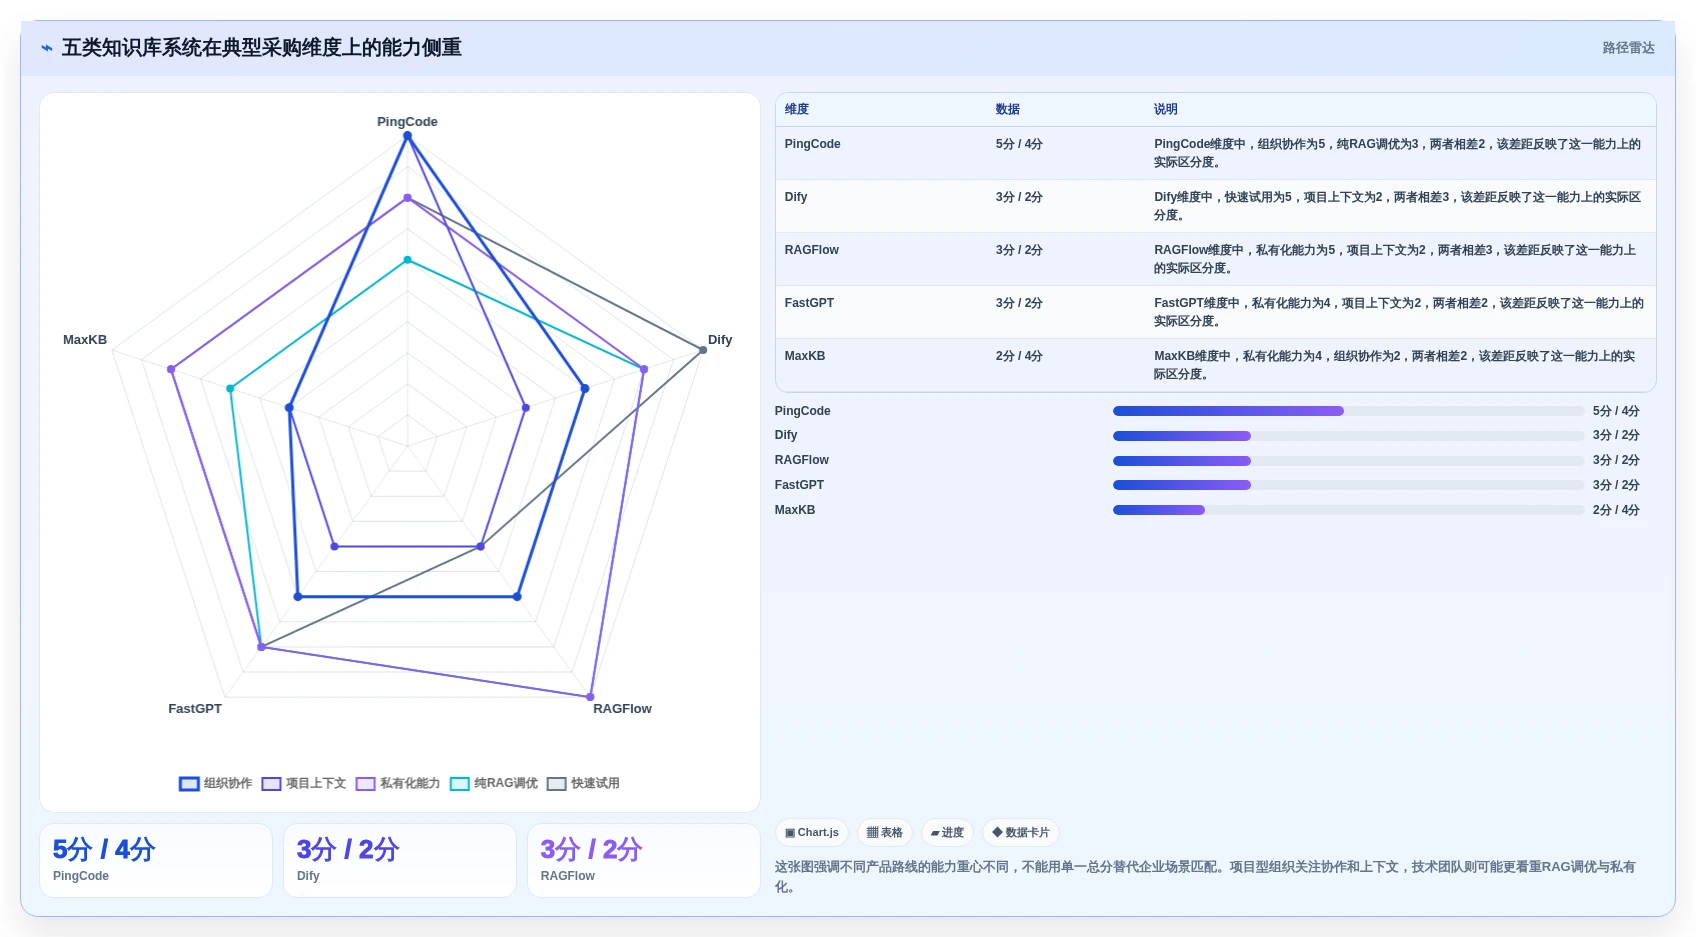
Task: Click the PingCode row description text
Action: pyautogui.click(x=1397, y=153)
